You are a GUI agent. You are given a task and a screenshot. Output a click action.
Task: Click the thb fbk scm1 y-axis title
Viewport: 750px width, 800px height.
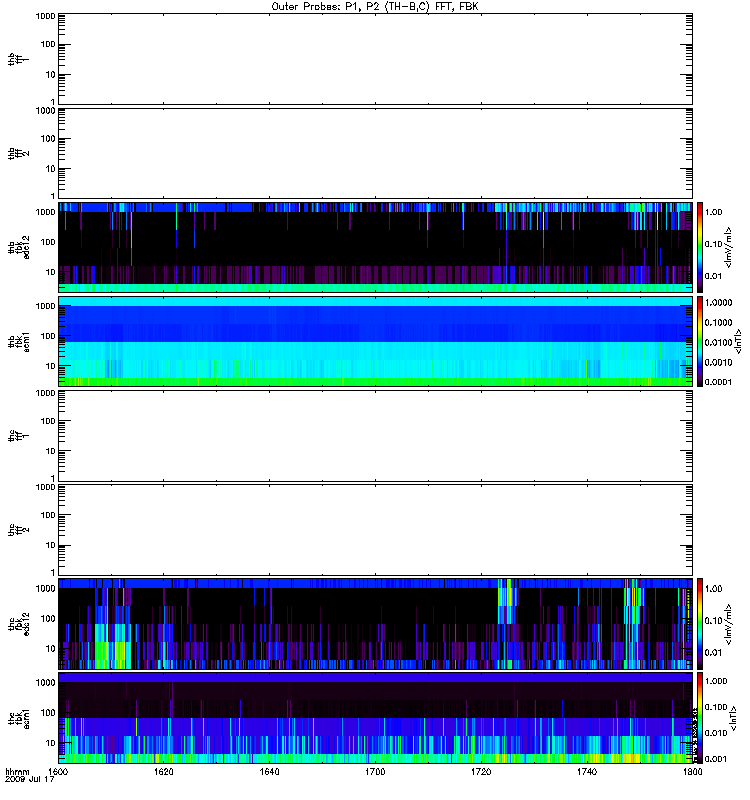(x=19, y=341)
